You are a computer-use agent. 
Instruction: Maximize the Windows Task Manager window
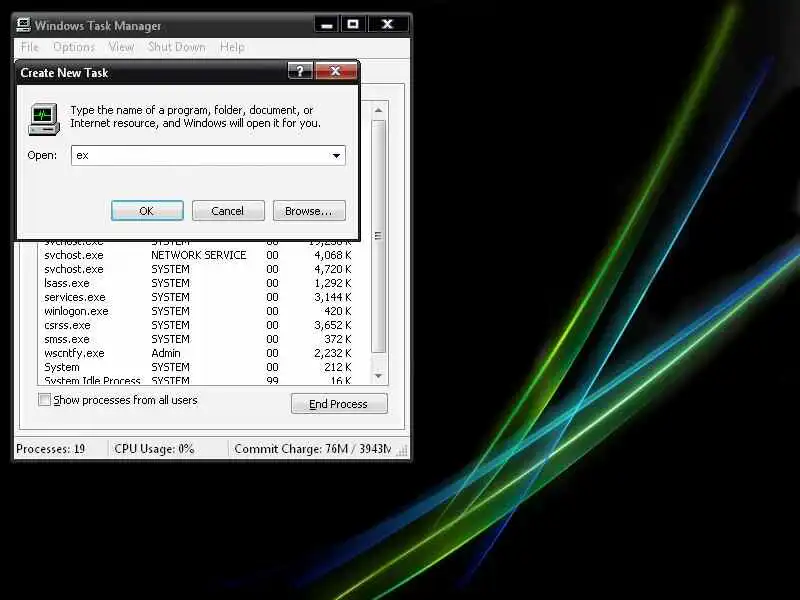(x=353, y=24)
